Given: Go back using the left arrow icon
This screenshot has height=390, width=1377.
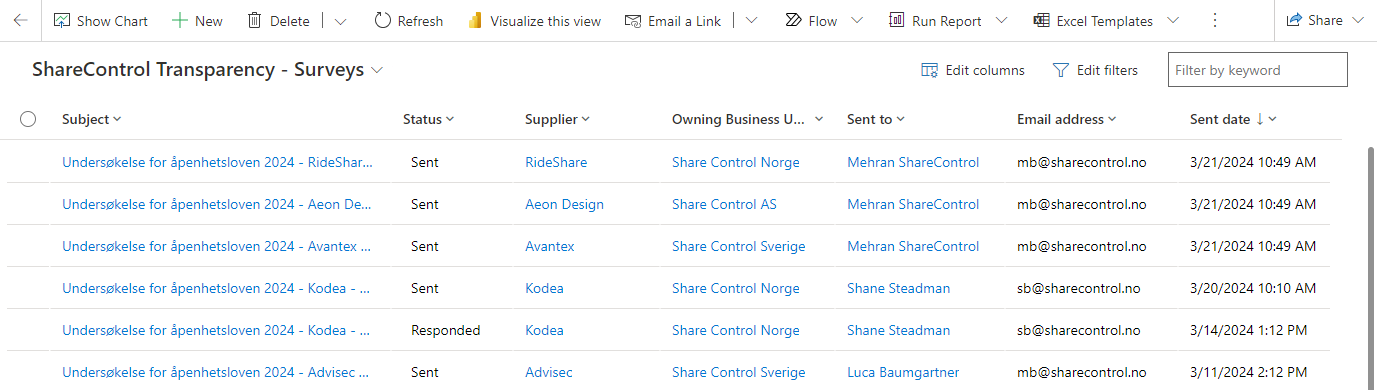Looking at the screenshot, I should [20, 20].
